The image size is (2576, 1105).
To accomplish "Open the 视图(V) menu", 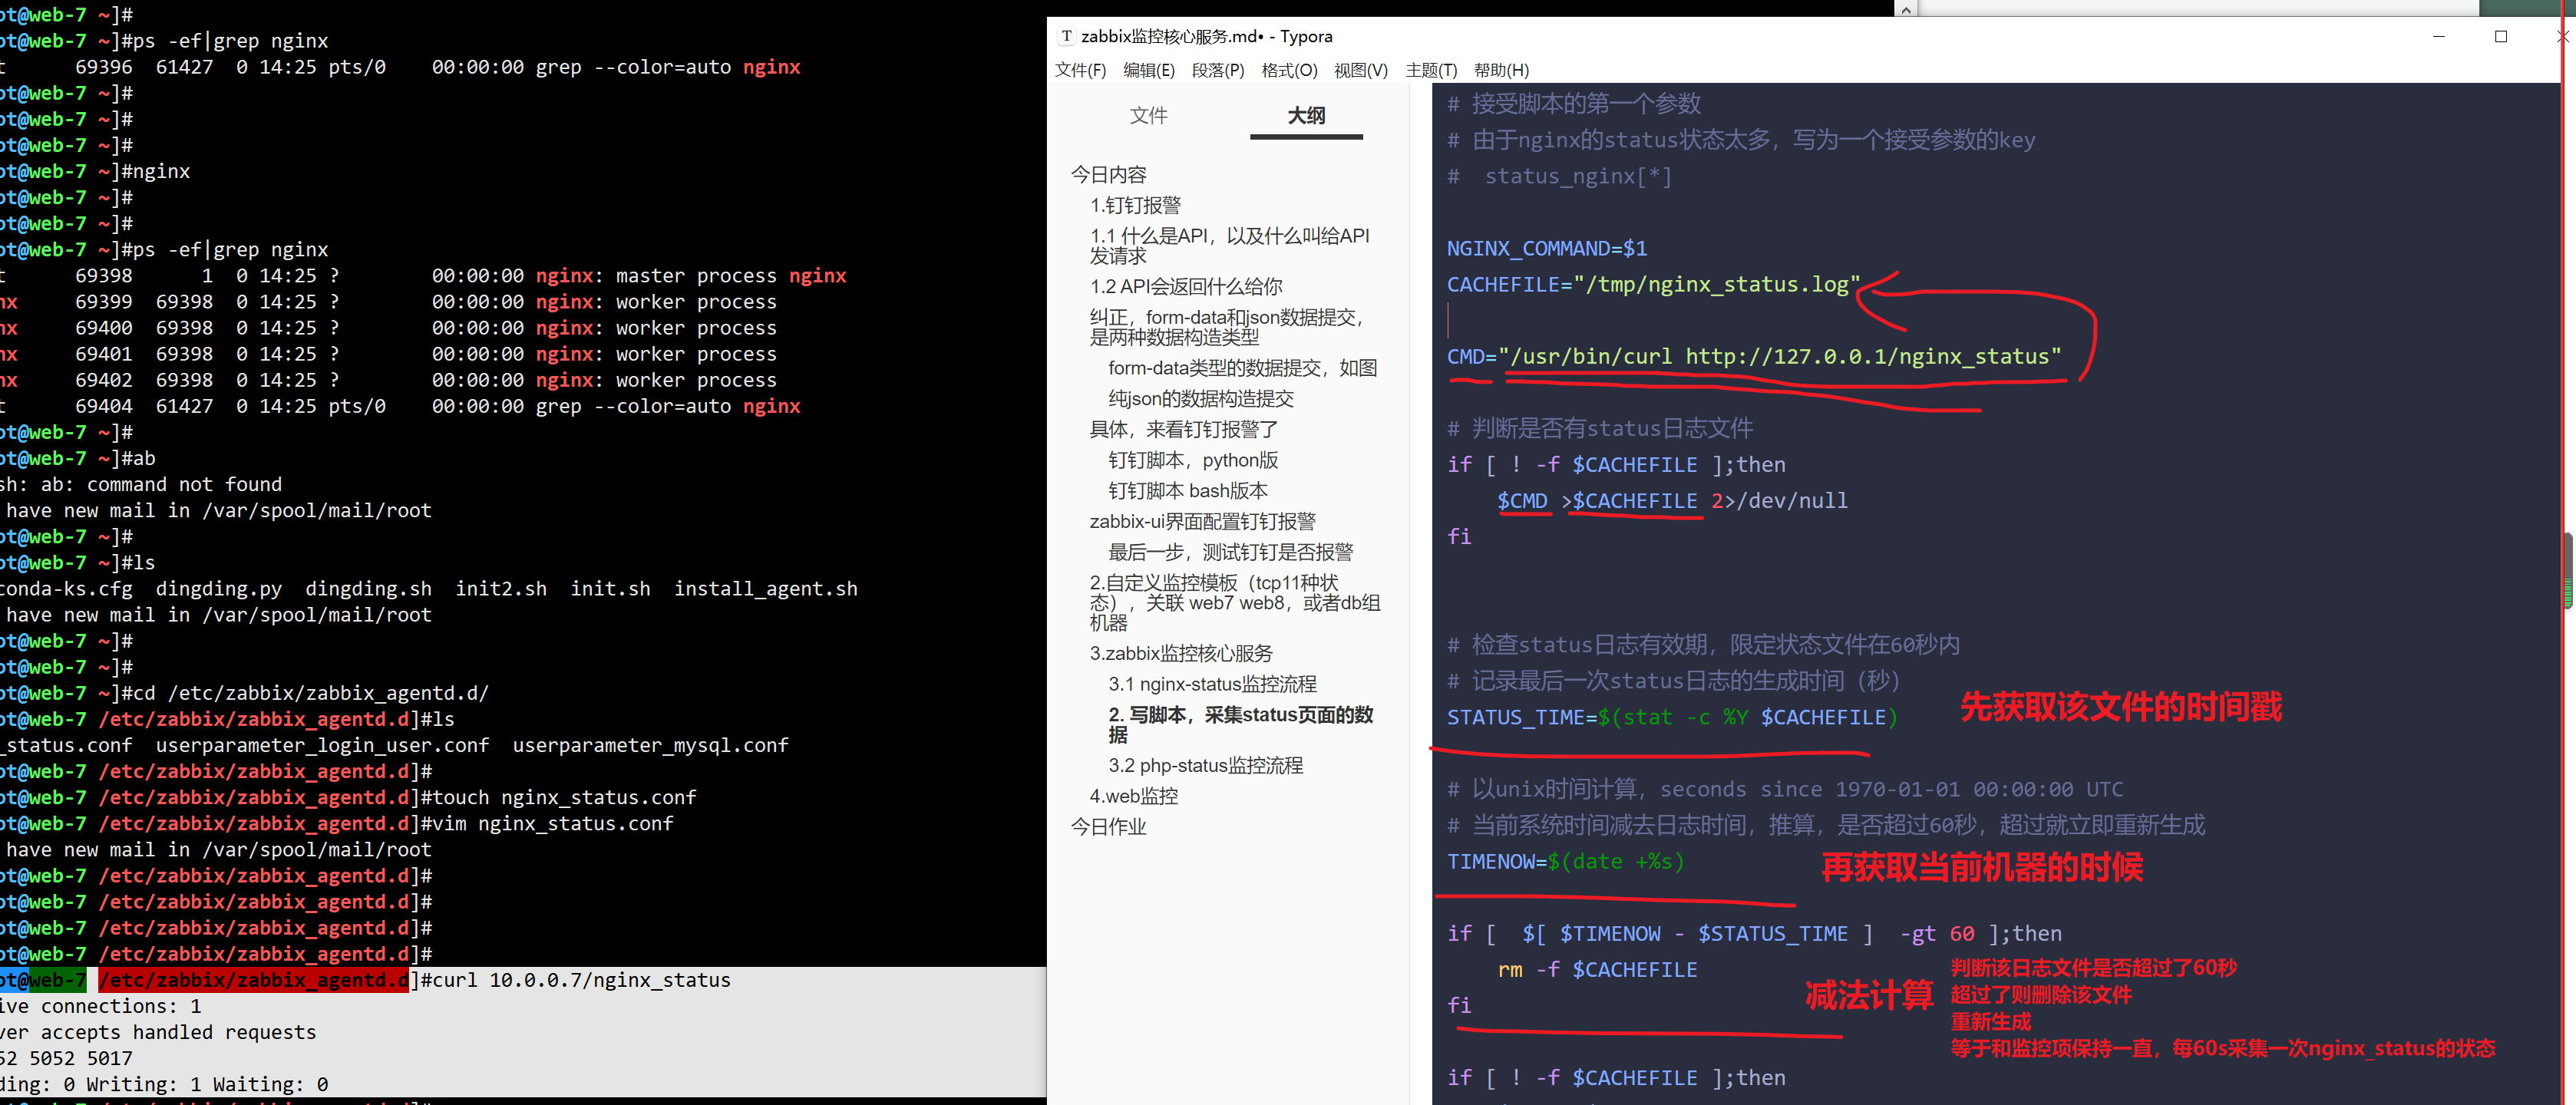I will point(1360,70).
